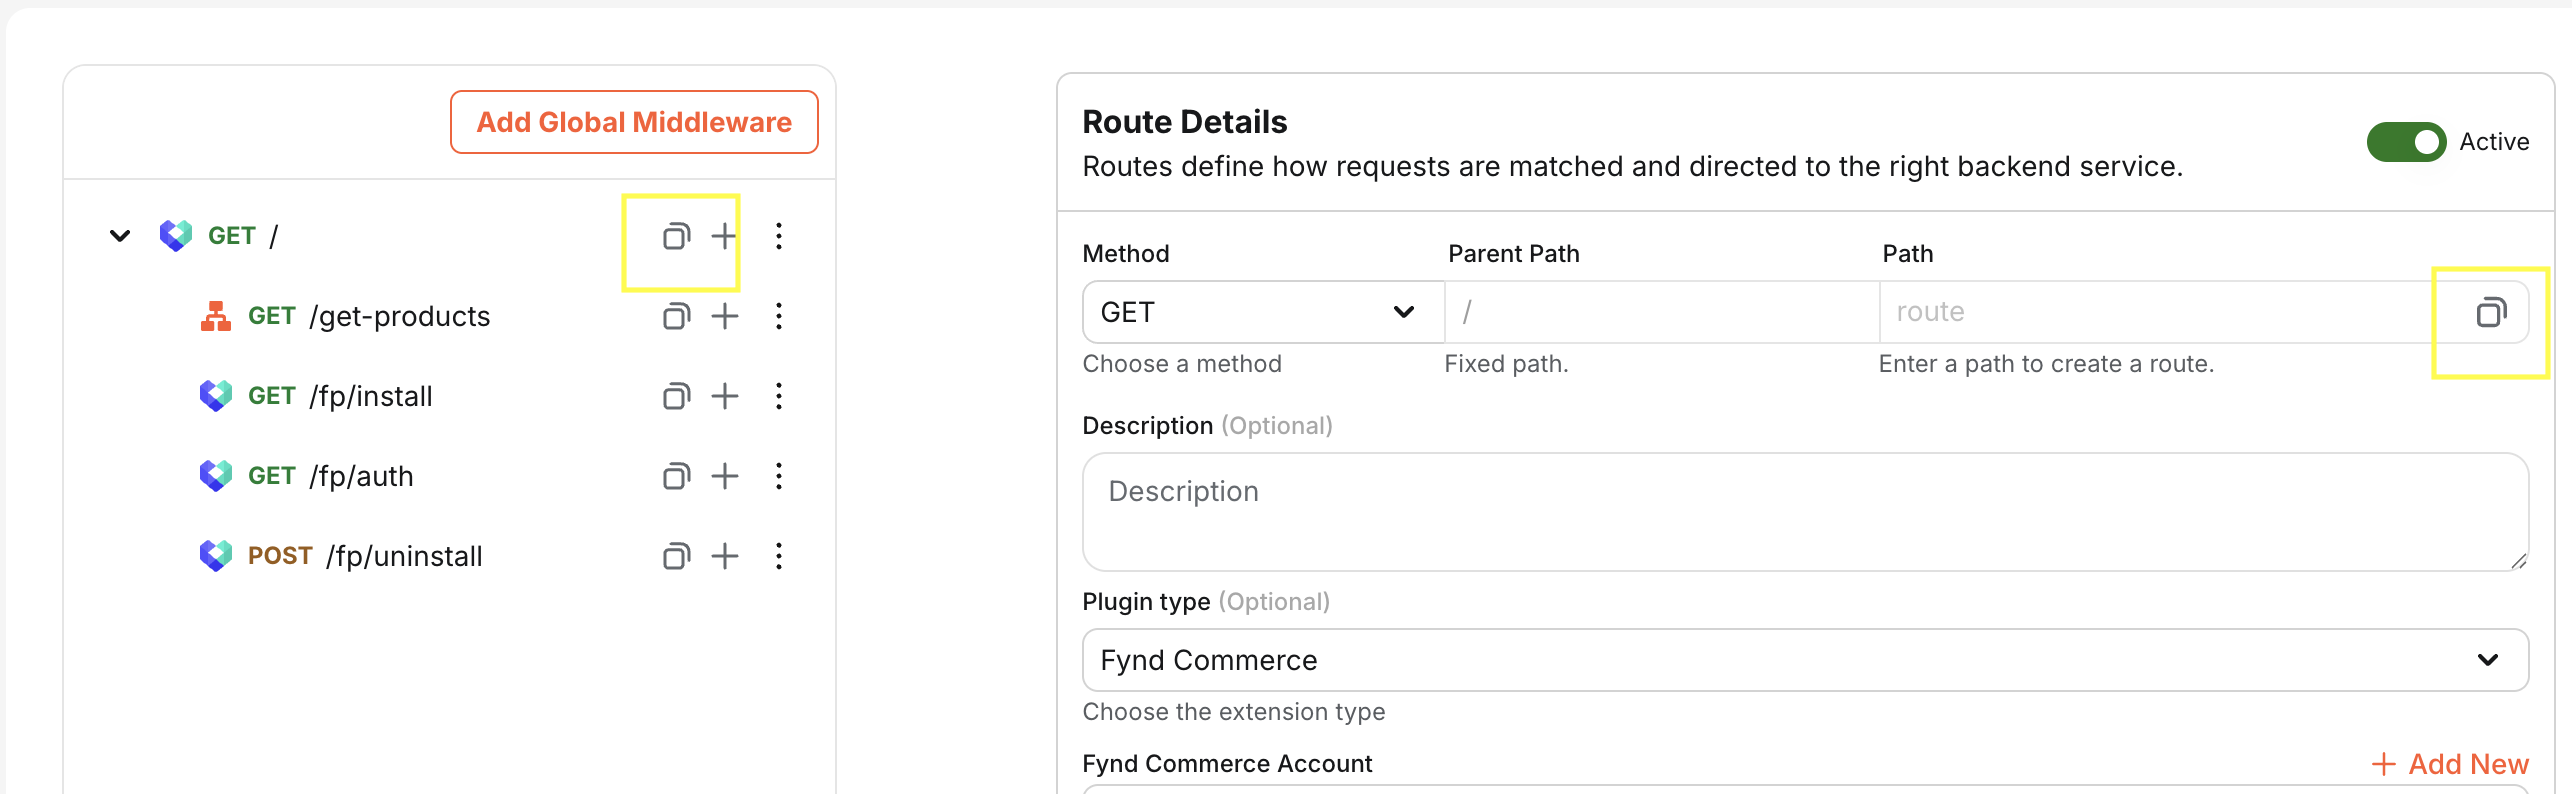Click the Add Global Middleware button
Viewport: 2572px width, 794px height.
point(634,122)
